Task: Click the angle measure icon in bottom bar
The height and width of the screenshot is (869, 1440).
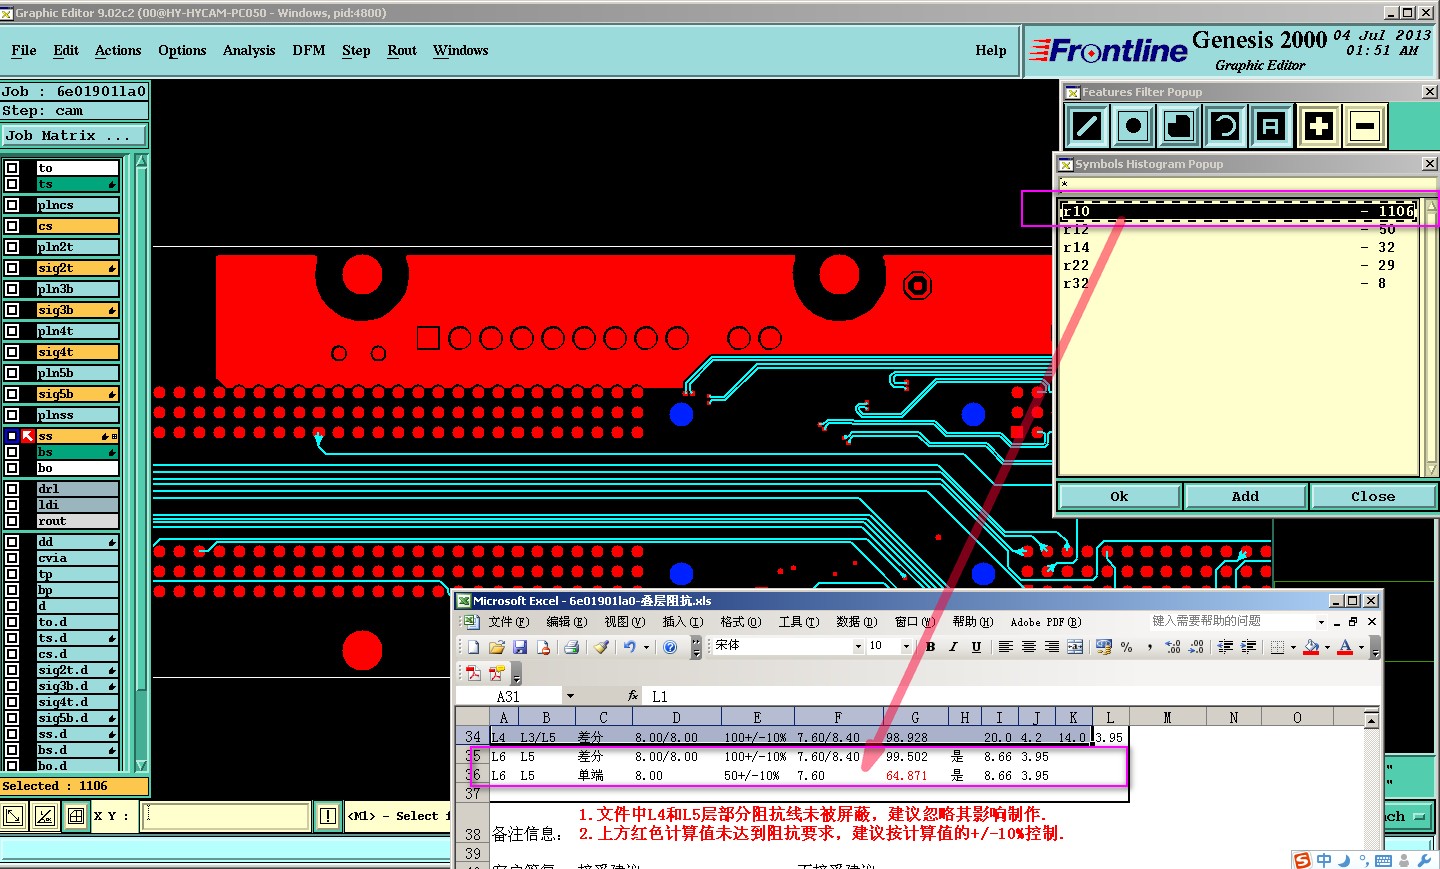Action: (x=44, y=816)
